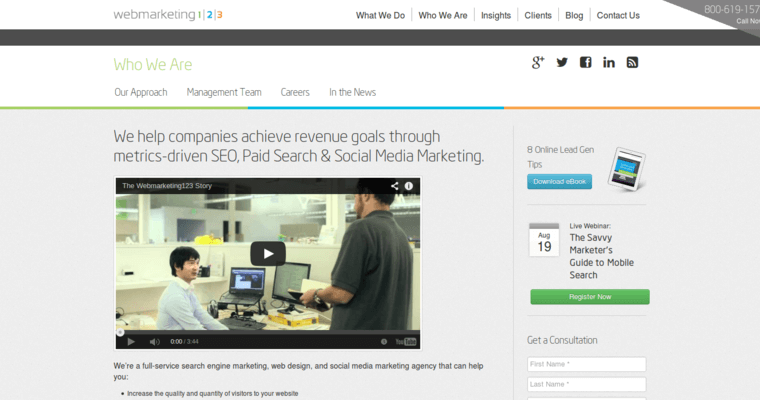This screenshot has height=400, width=760.
Task: Switch to the Management Team tab
Action: point(224,92)
